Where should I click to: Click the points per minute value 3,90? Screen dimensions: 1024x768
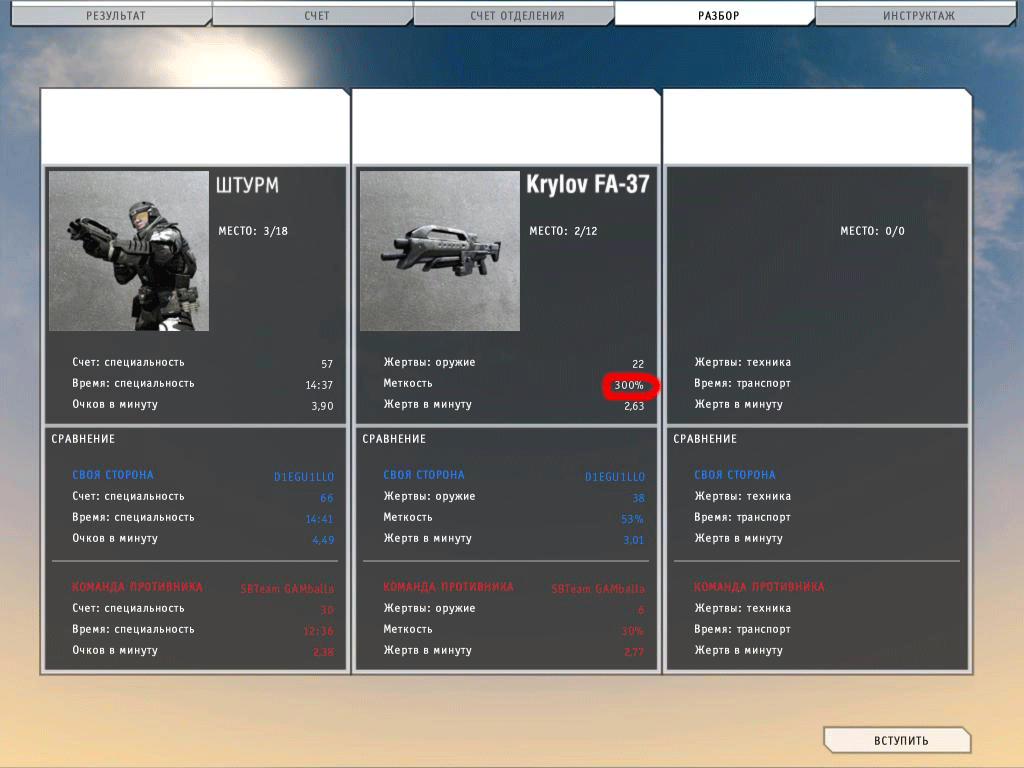(x=323, y=406)
